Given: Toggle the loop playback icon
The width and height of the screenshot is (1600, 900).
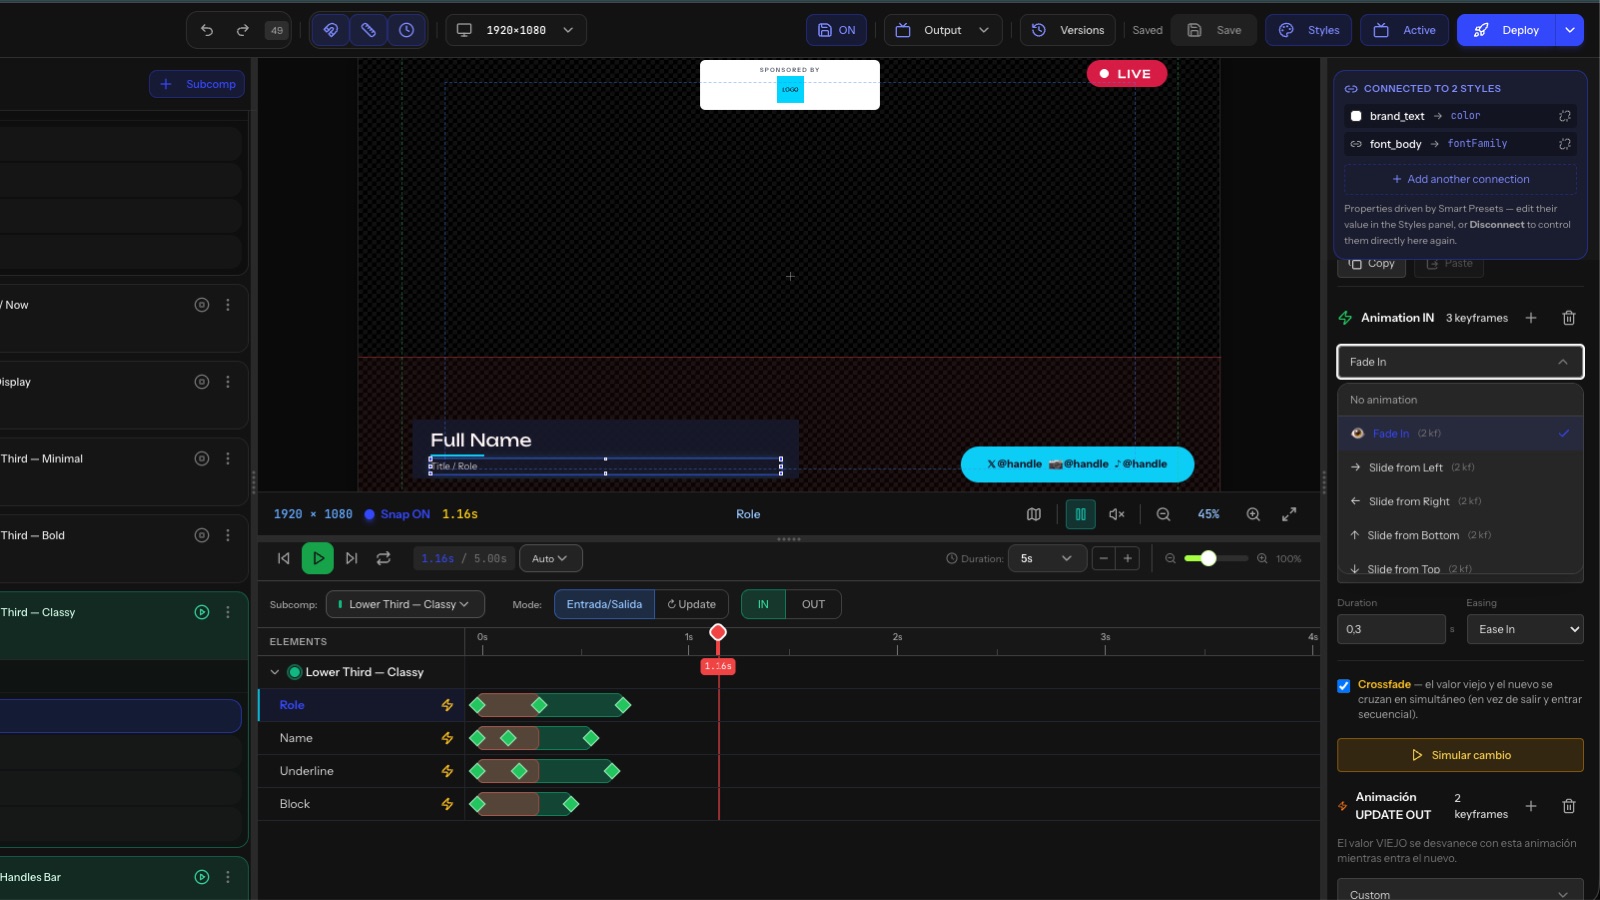Looking at the screenshot, I should 383,558.
